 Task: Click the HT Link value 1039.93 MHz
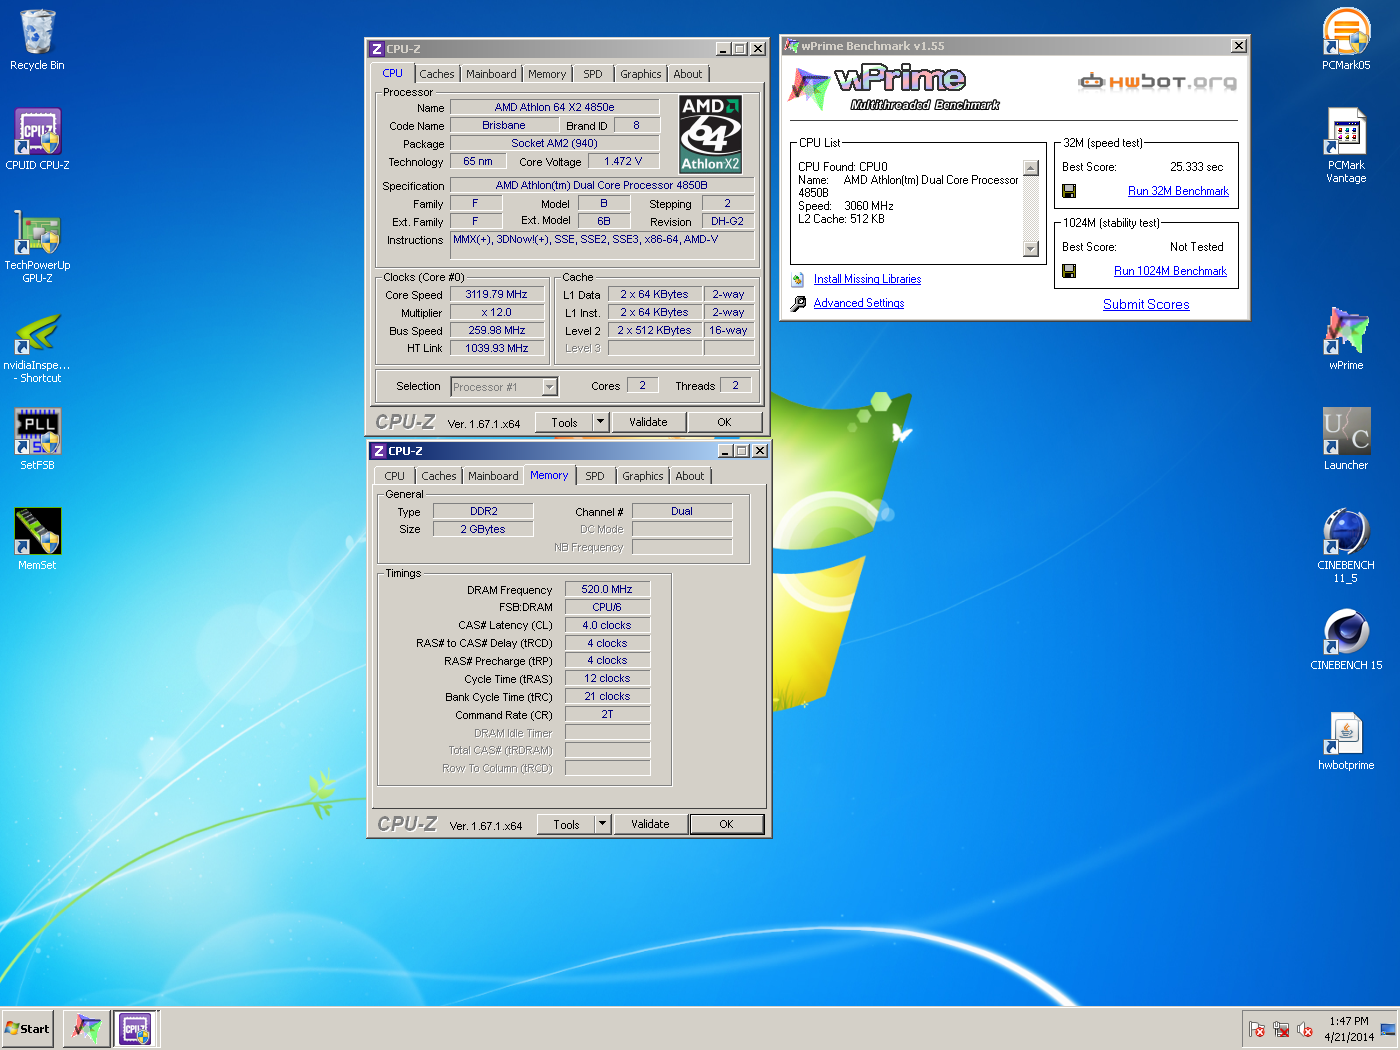(497, 348)
